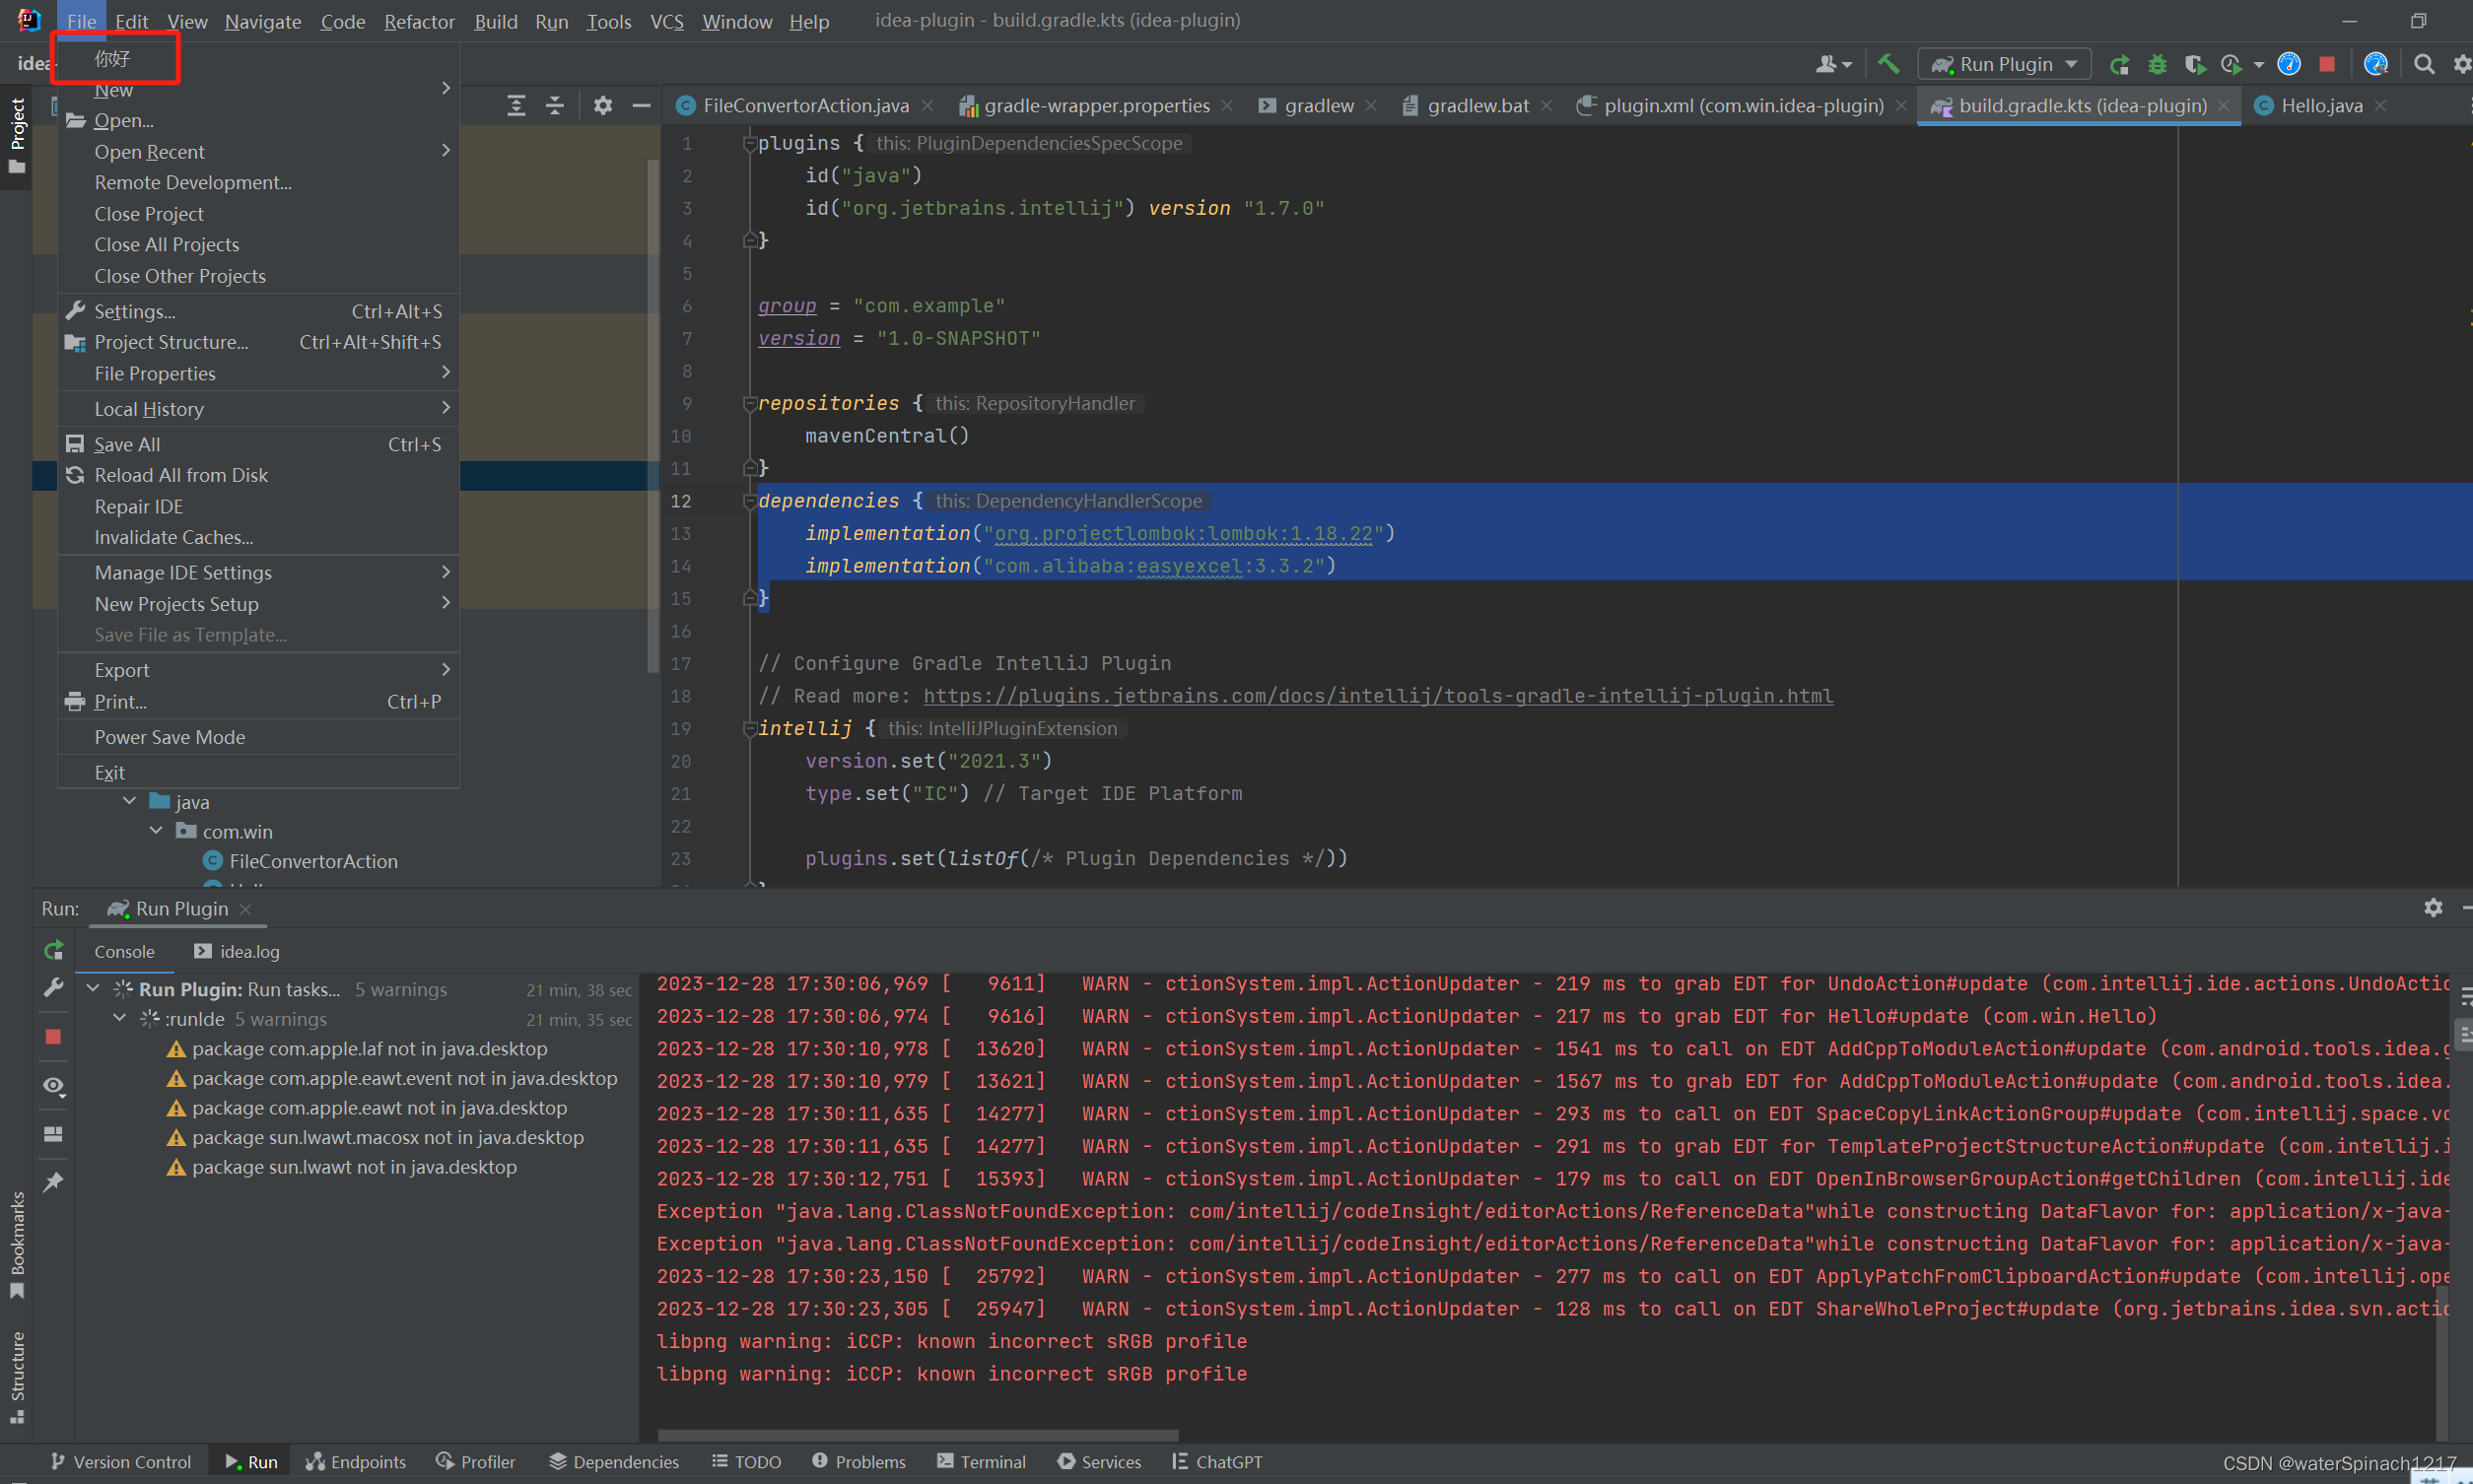Click Project Structure... menu entry
This screenshot has height=1484, width=2473.
click(259, 342)
